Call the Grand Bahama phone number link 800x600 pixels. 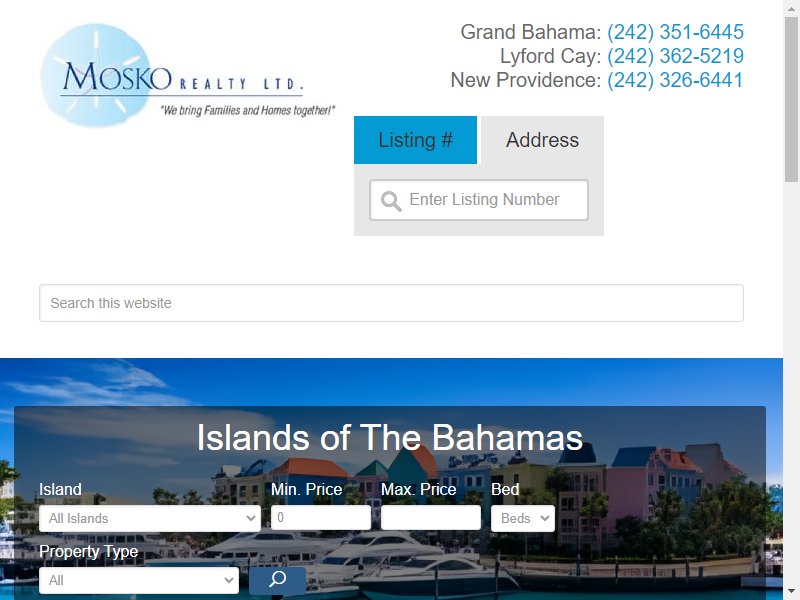(675, 32)
